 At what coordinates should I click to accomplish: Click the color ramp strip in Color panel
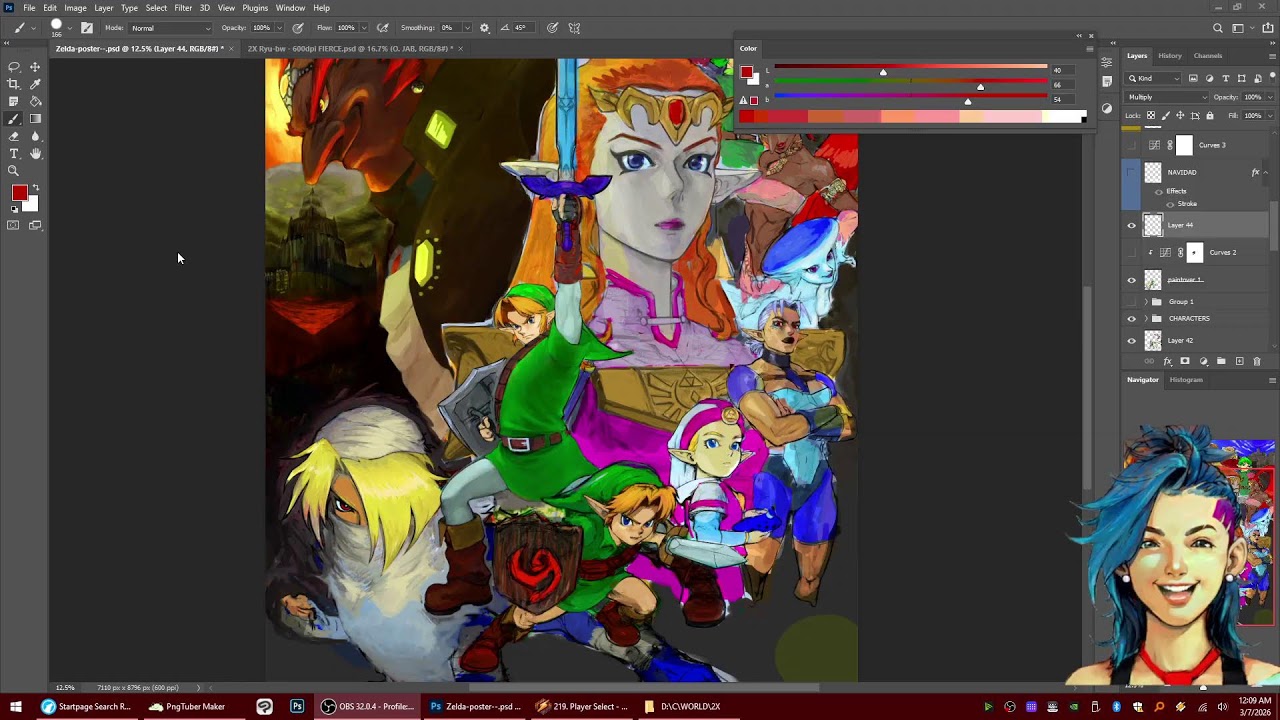(911, 117)
